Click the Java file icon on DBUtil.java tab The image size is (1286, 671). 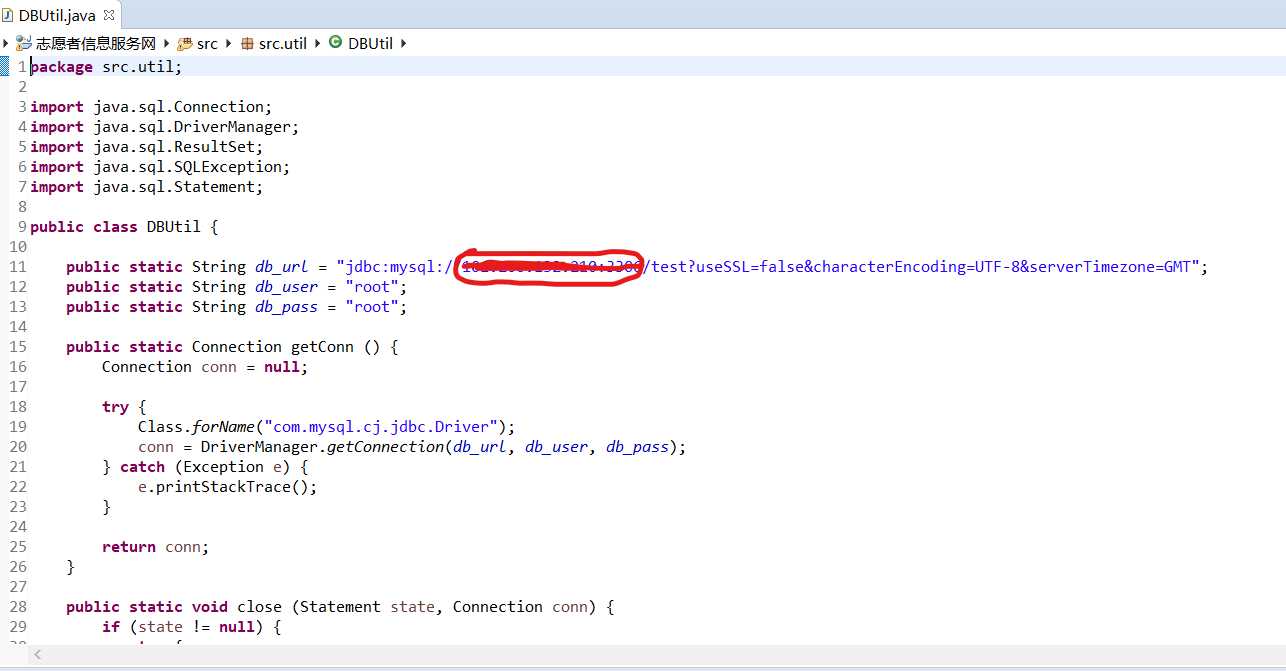click(9, 15)
